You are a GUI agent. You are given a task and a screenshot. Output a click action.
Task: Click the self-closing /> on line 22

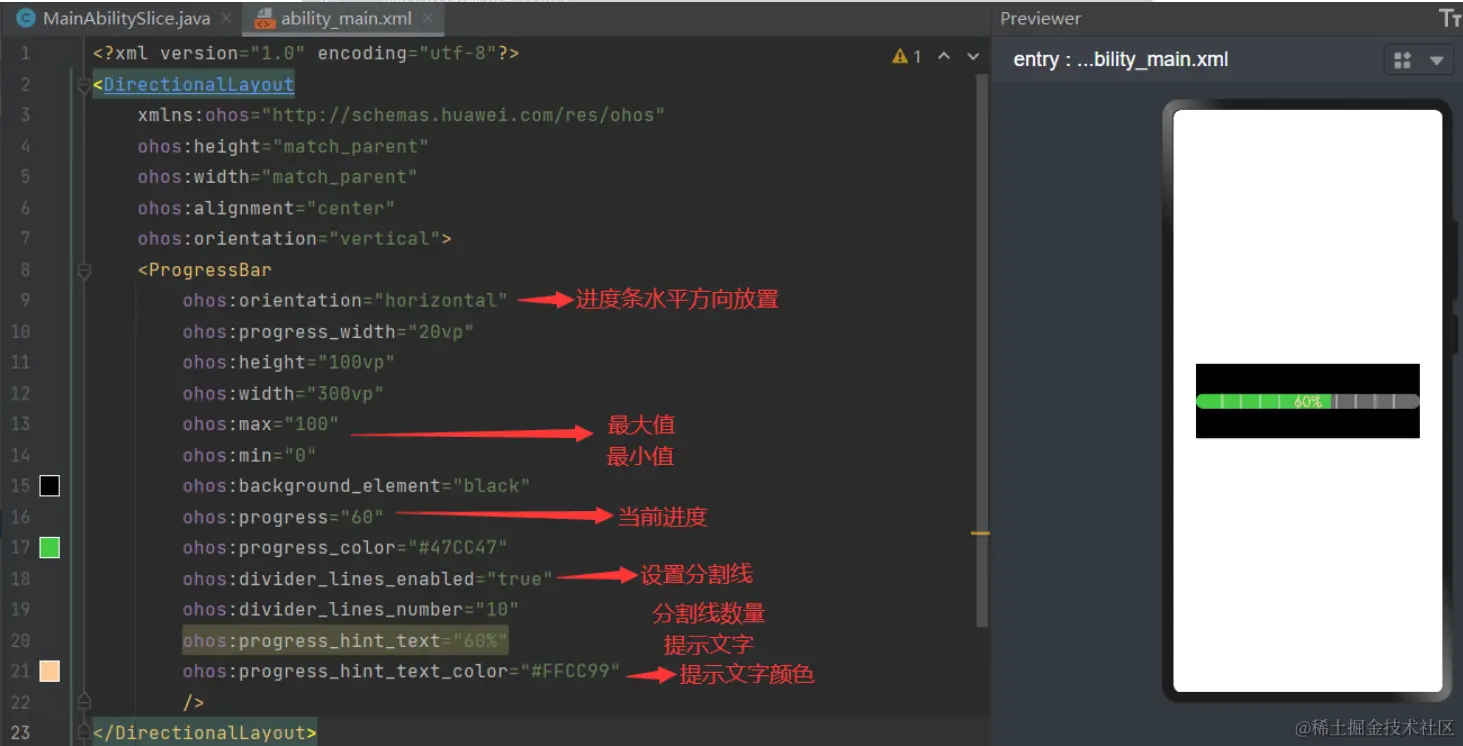tap(193, 702)
